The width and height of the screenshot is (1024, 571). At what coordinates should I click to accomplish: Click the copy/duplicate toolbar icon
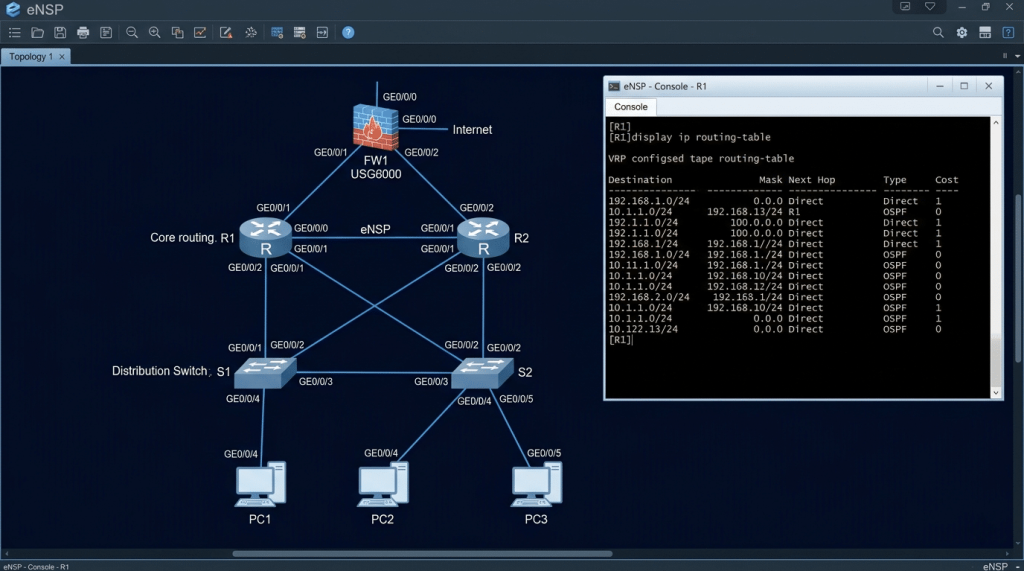(177, 32)
